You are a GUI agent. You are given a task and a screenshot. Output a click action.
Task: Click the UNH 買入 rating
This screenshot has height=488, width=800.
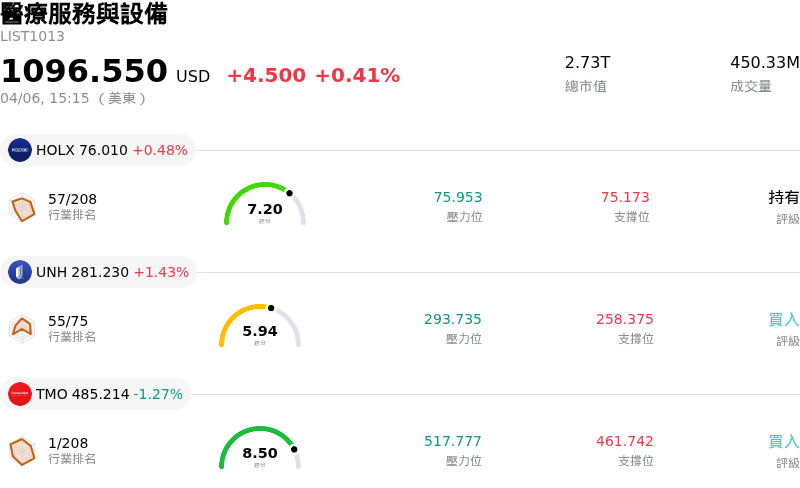pos(783,320)
